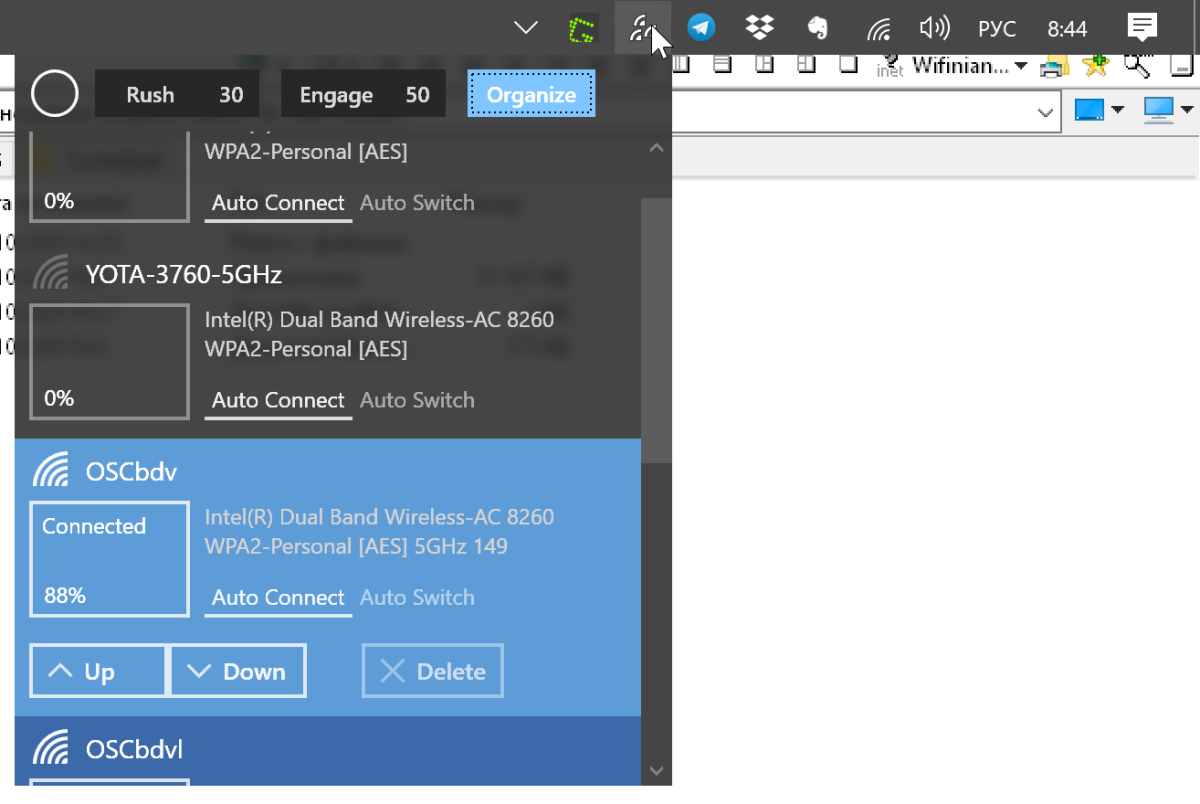1200x804 pixels.
Task: Click the profile list scrollbar thumb
Action: pyautogui.click(x=656, y=330)
